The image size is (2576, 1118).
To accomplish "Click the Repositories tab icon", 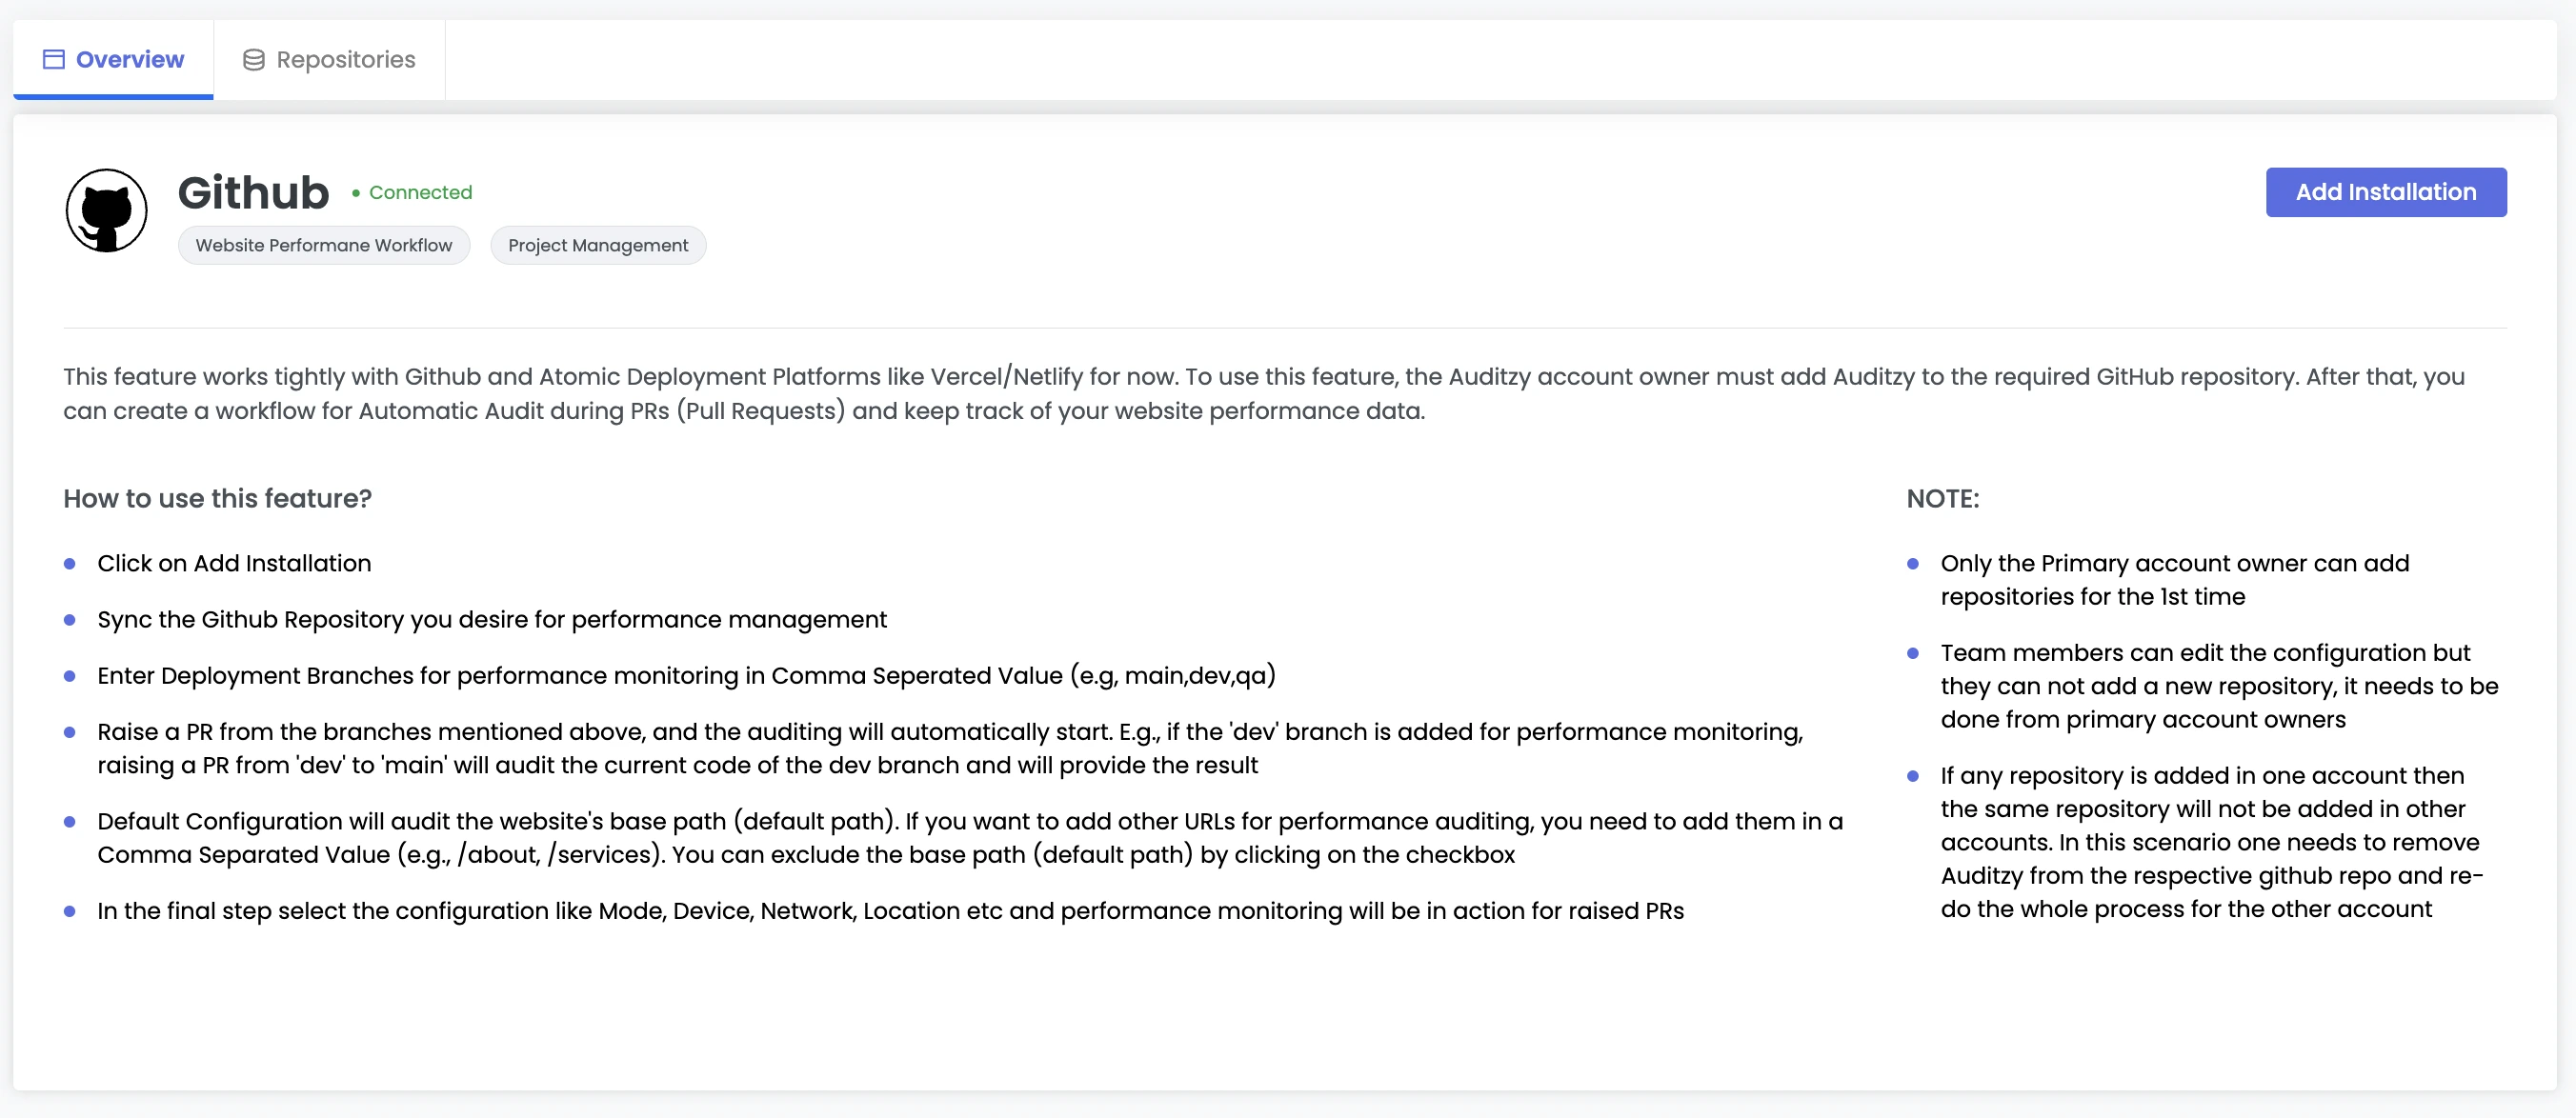I will point(253,57).
